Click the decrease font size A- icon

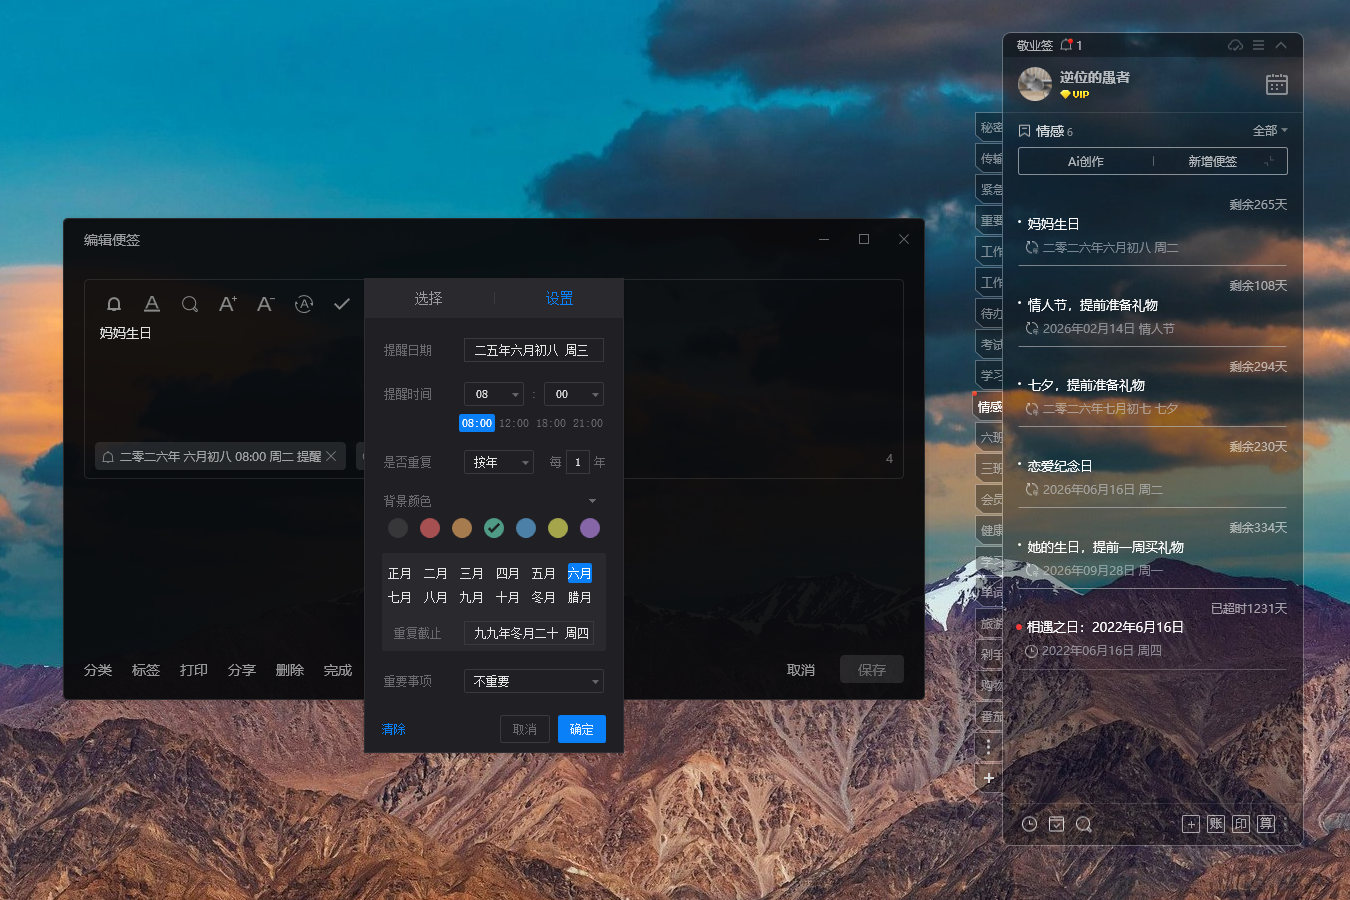coord(265,304)
